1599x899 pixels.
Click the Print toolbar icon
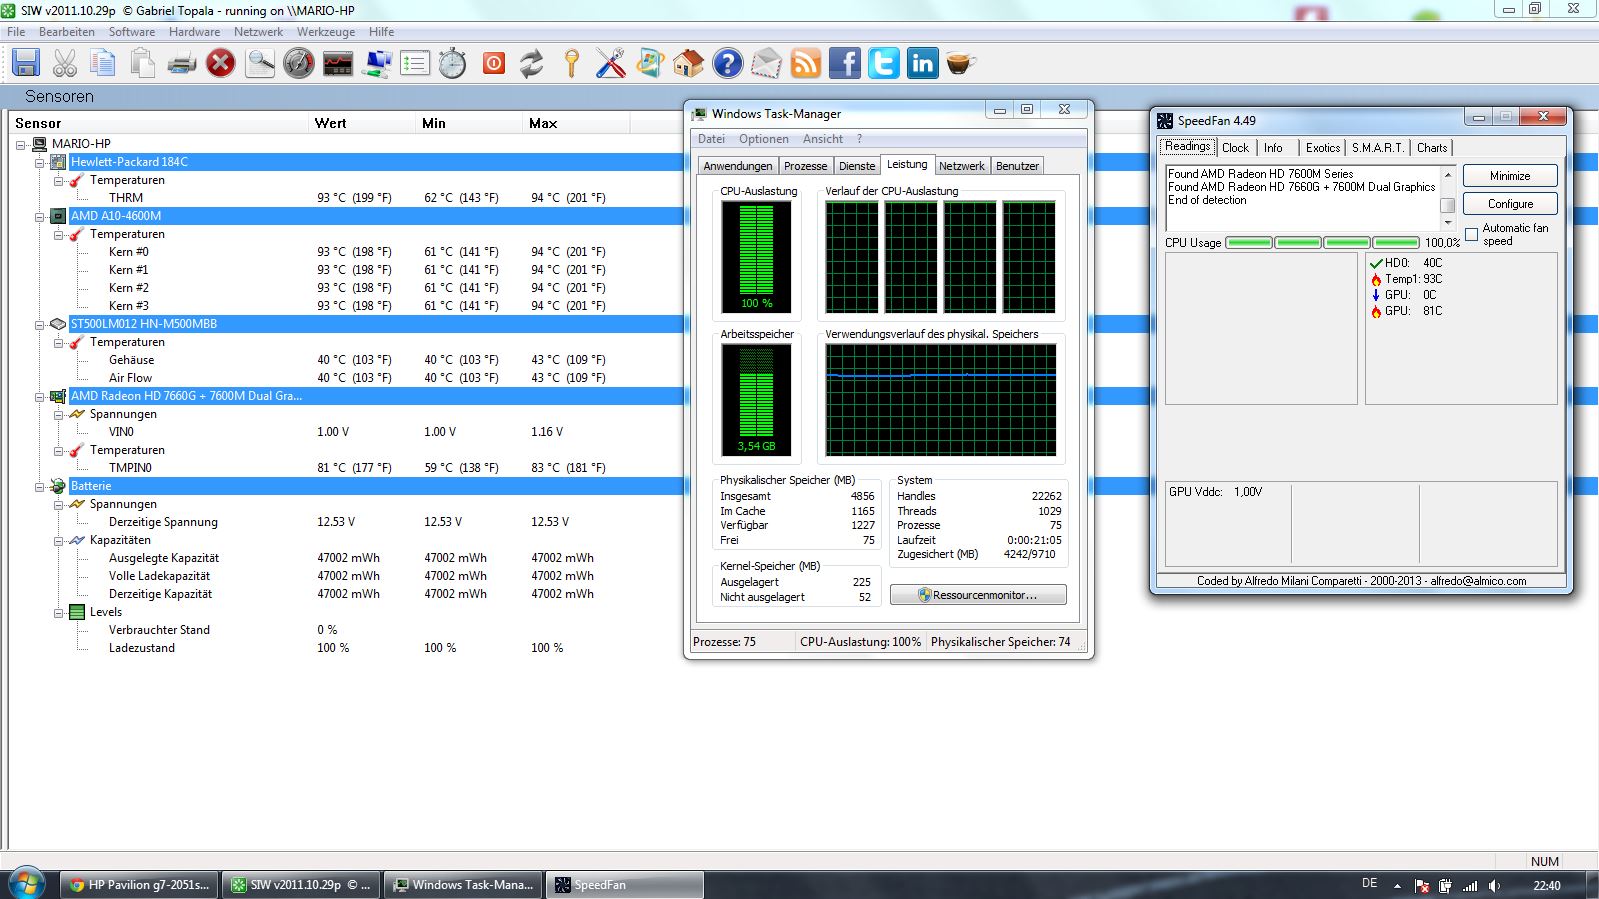coord(182,63)
